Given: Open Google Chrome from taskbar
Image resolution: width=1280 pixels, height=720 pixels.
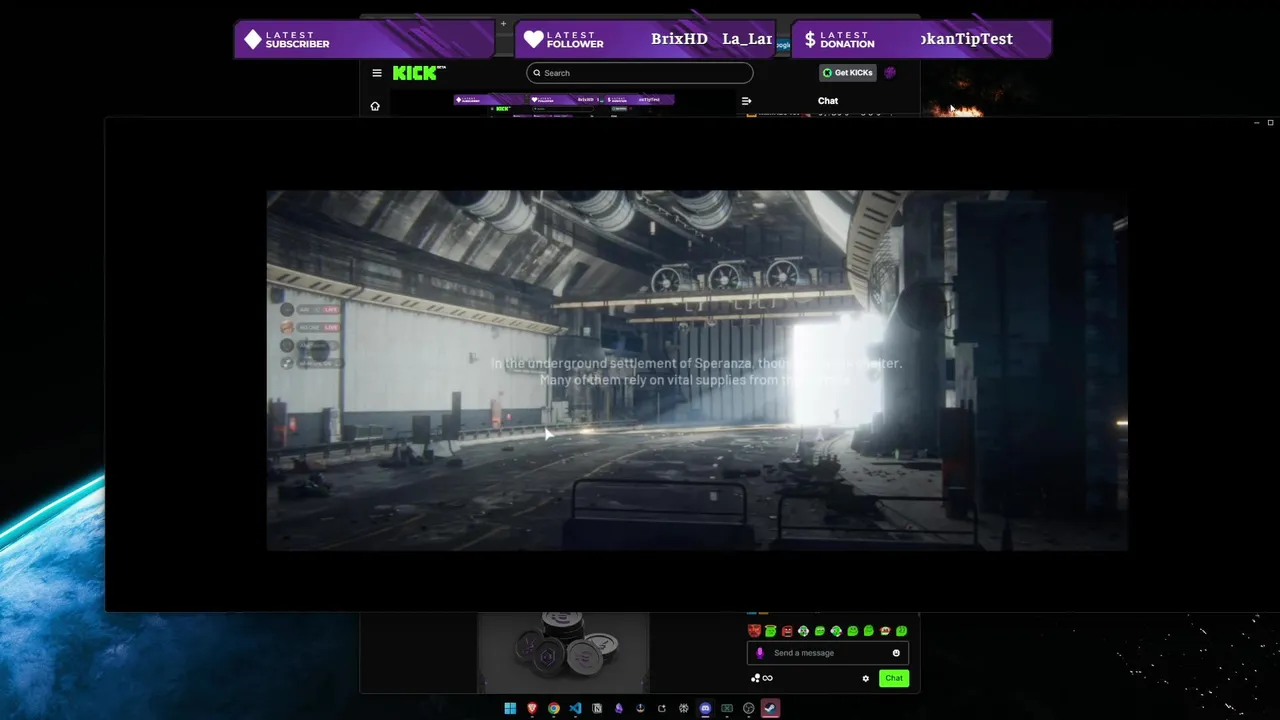Looking at the screenshot, I should click(x=554, y=708).
